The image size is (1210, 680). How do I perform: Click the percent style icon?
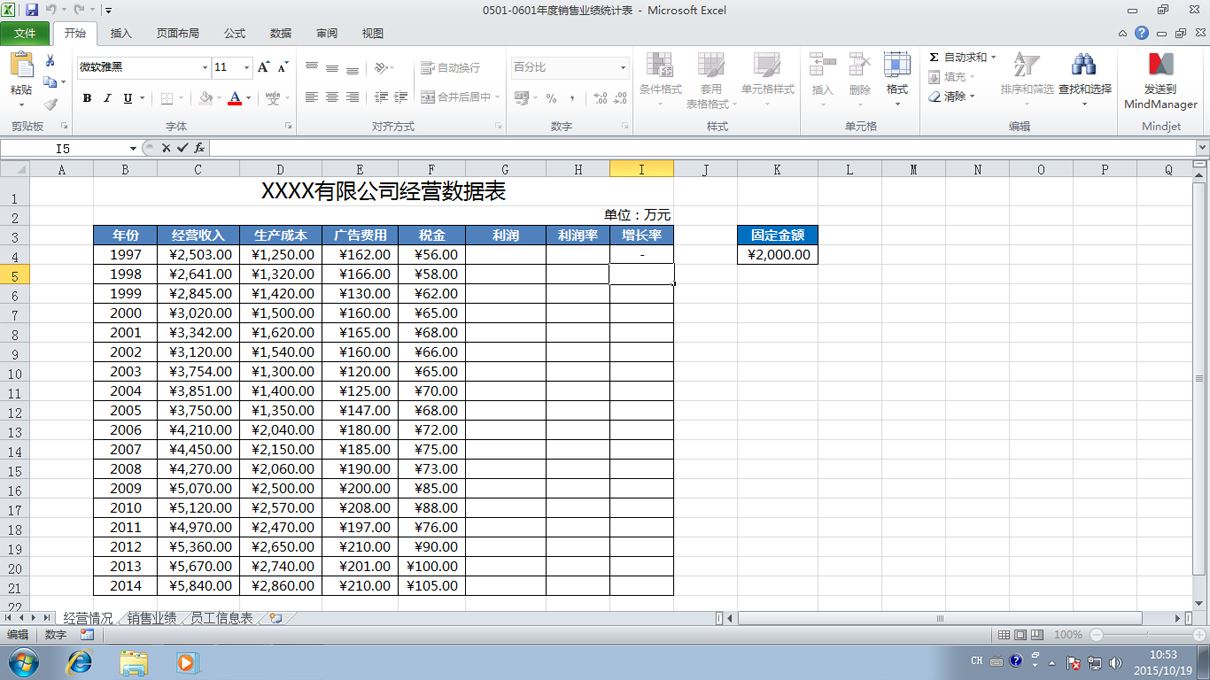click(x=551, y=98)
